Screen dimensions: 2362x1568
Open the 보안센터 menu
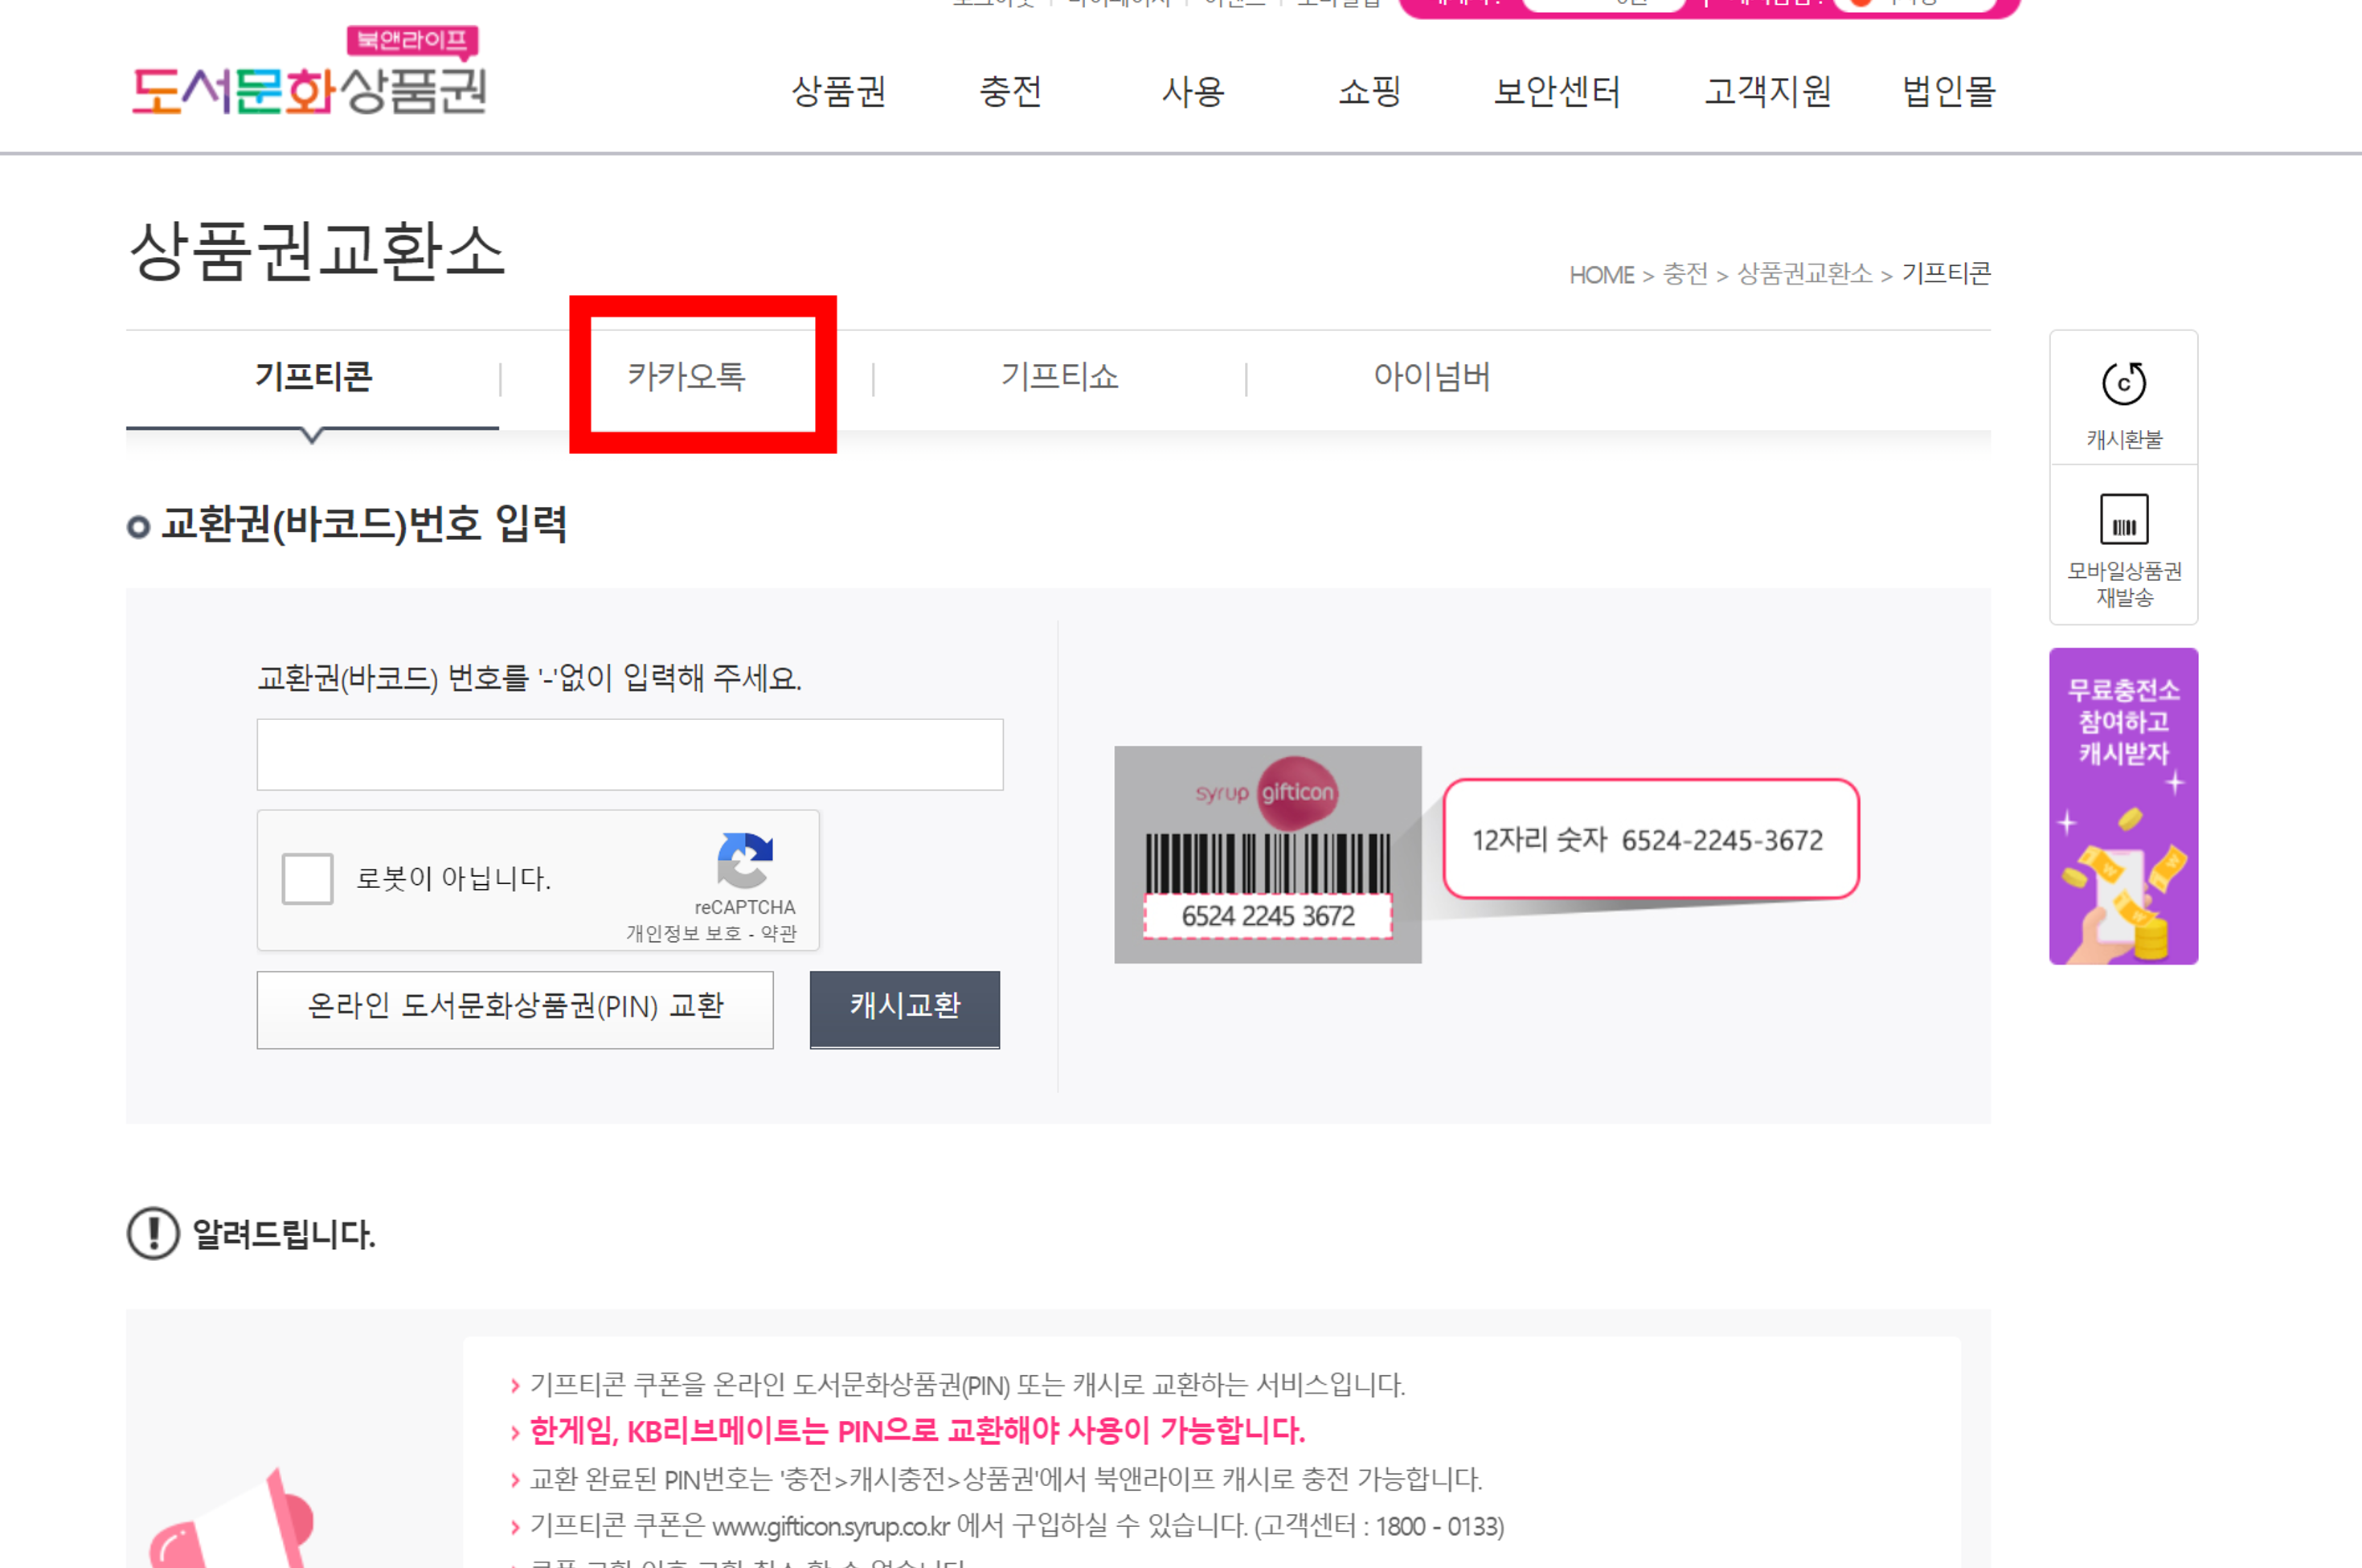click(1556, 92)
